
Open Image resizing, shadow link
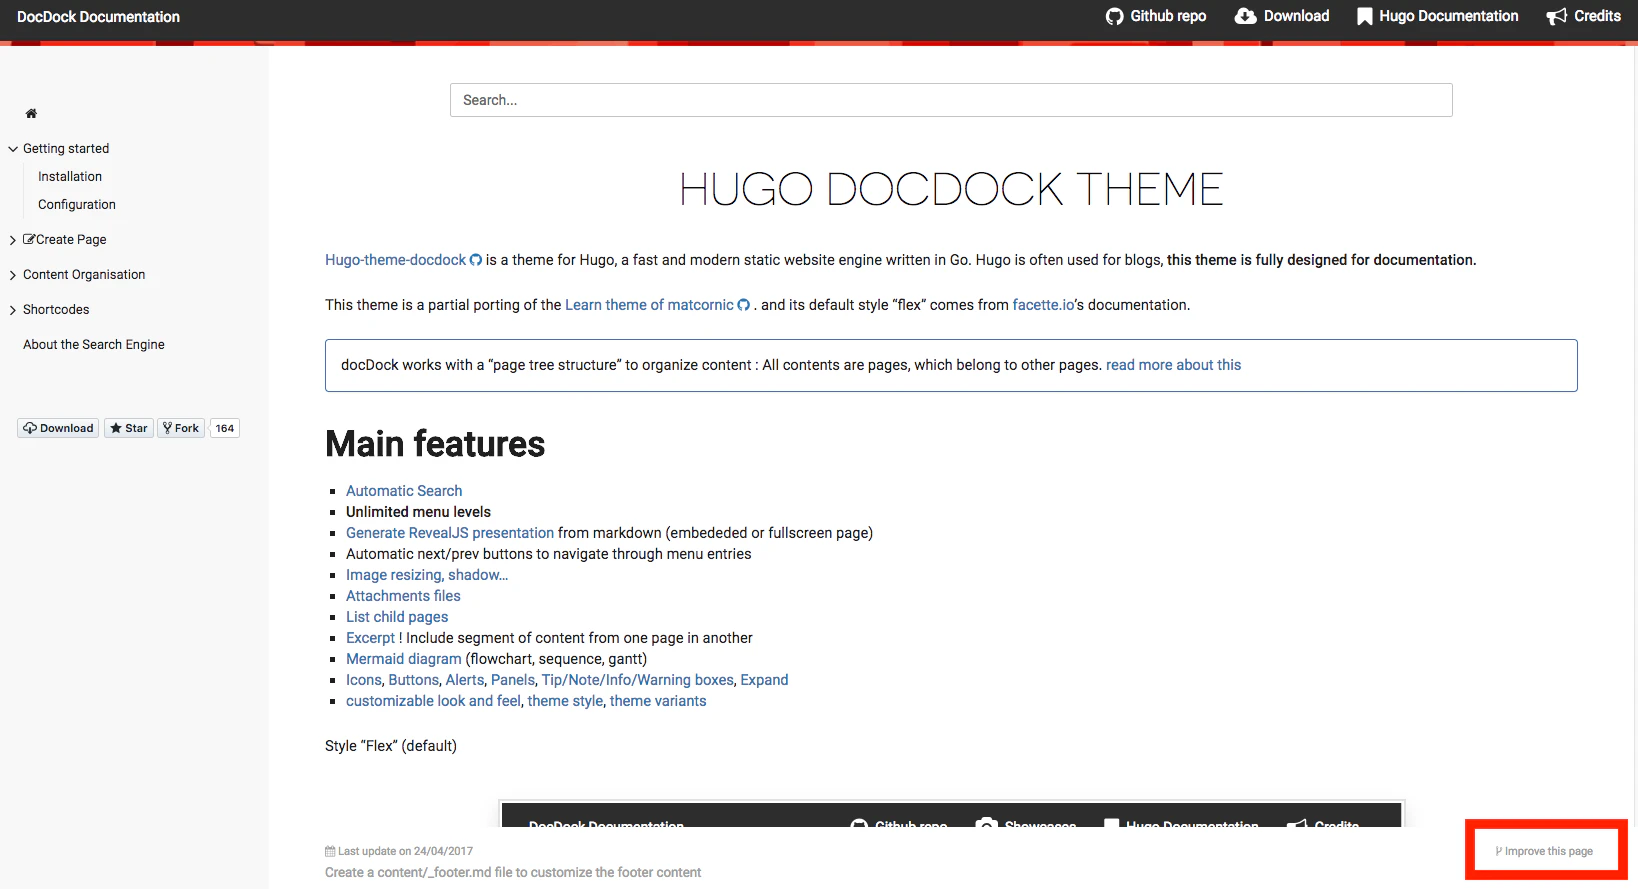tap(427, 575)
